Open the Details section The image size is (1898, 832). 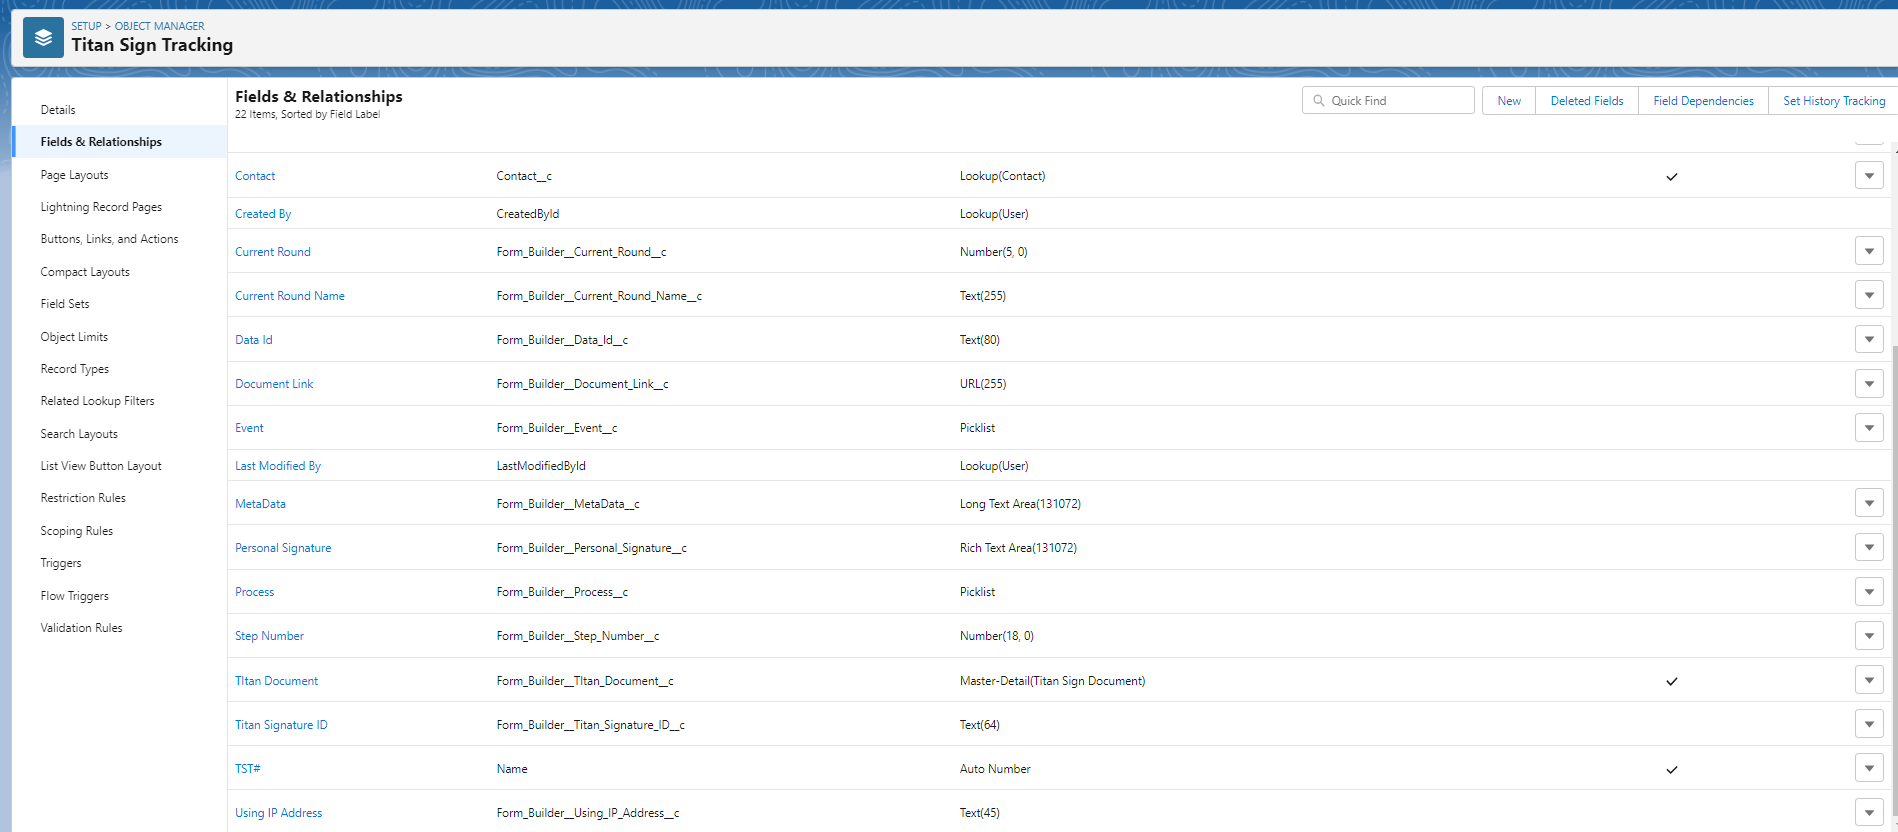tap(58, 110)
